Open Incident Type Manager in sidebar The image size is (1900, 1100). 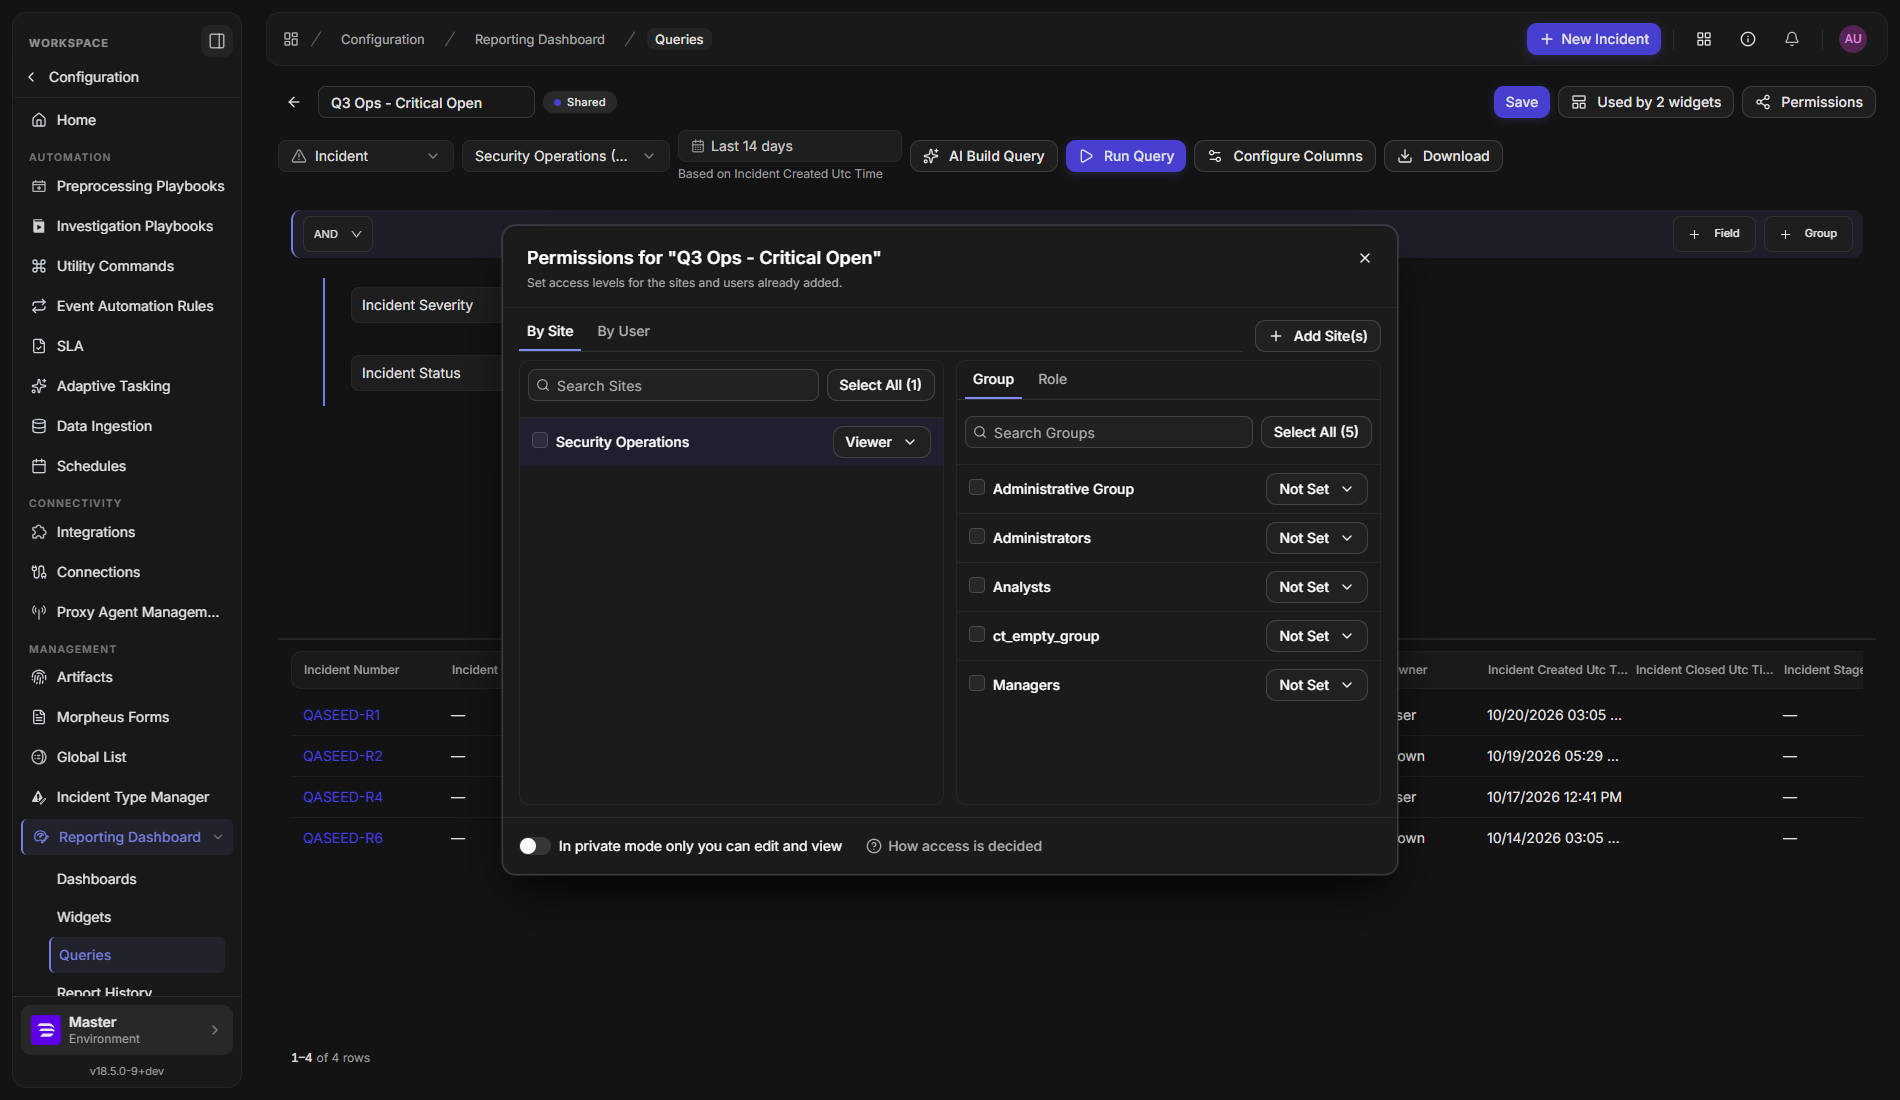(126, 797)
